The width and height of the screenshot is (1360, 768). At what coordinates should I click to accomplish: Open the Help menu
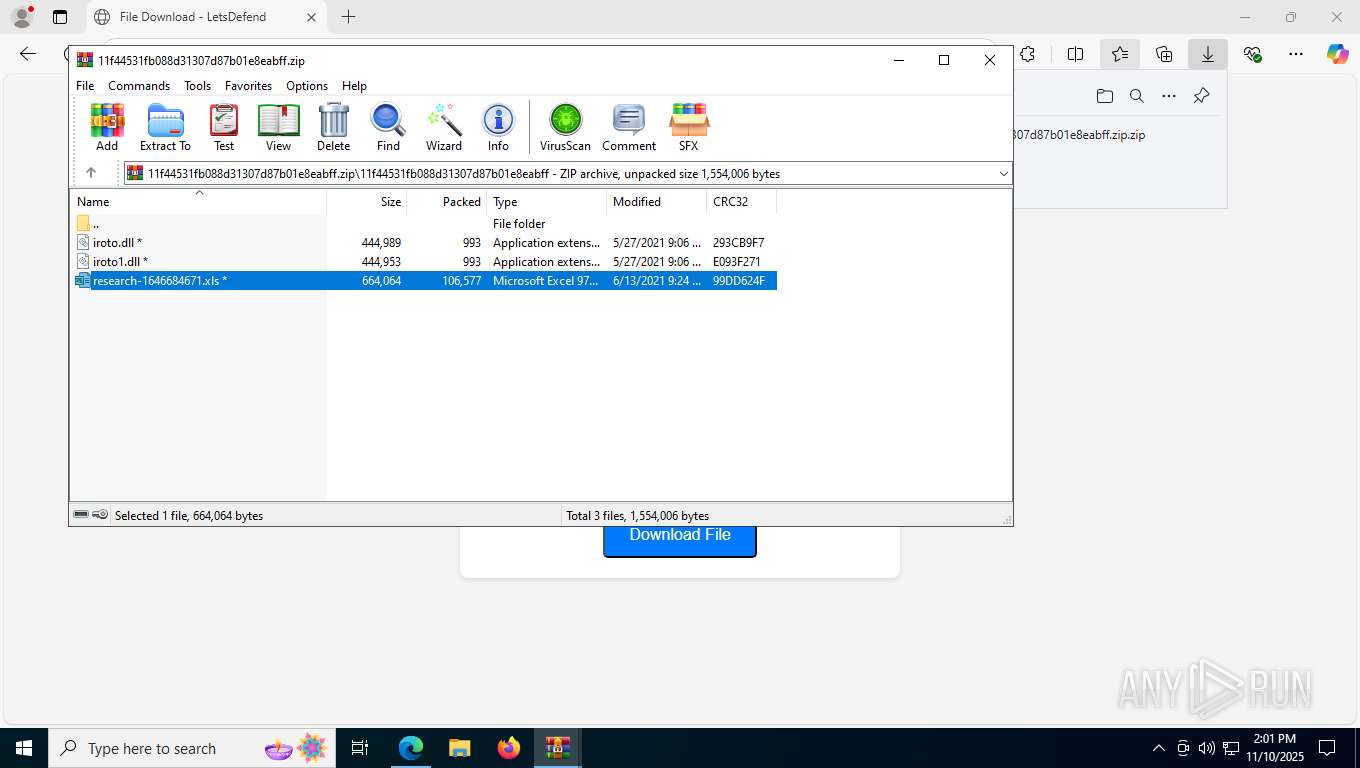point(354,86)
